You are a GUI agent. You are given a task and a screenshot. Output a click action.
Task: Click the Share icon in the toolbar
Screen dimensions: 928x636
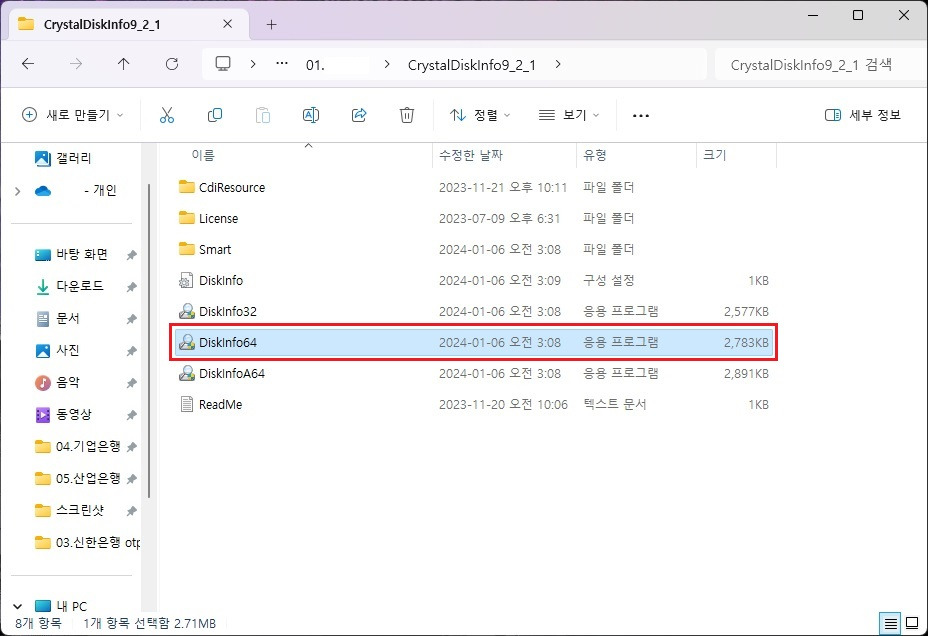point(358,114)
